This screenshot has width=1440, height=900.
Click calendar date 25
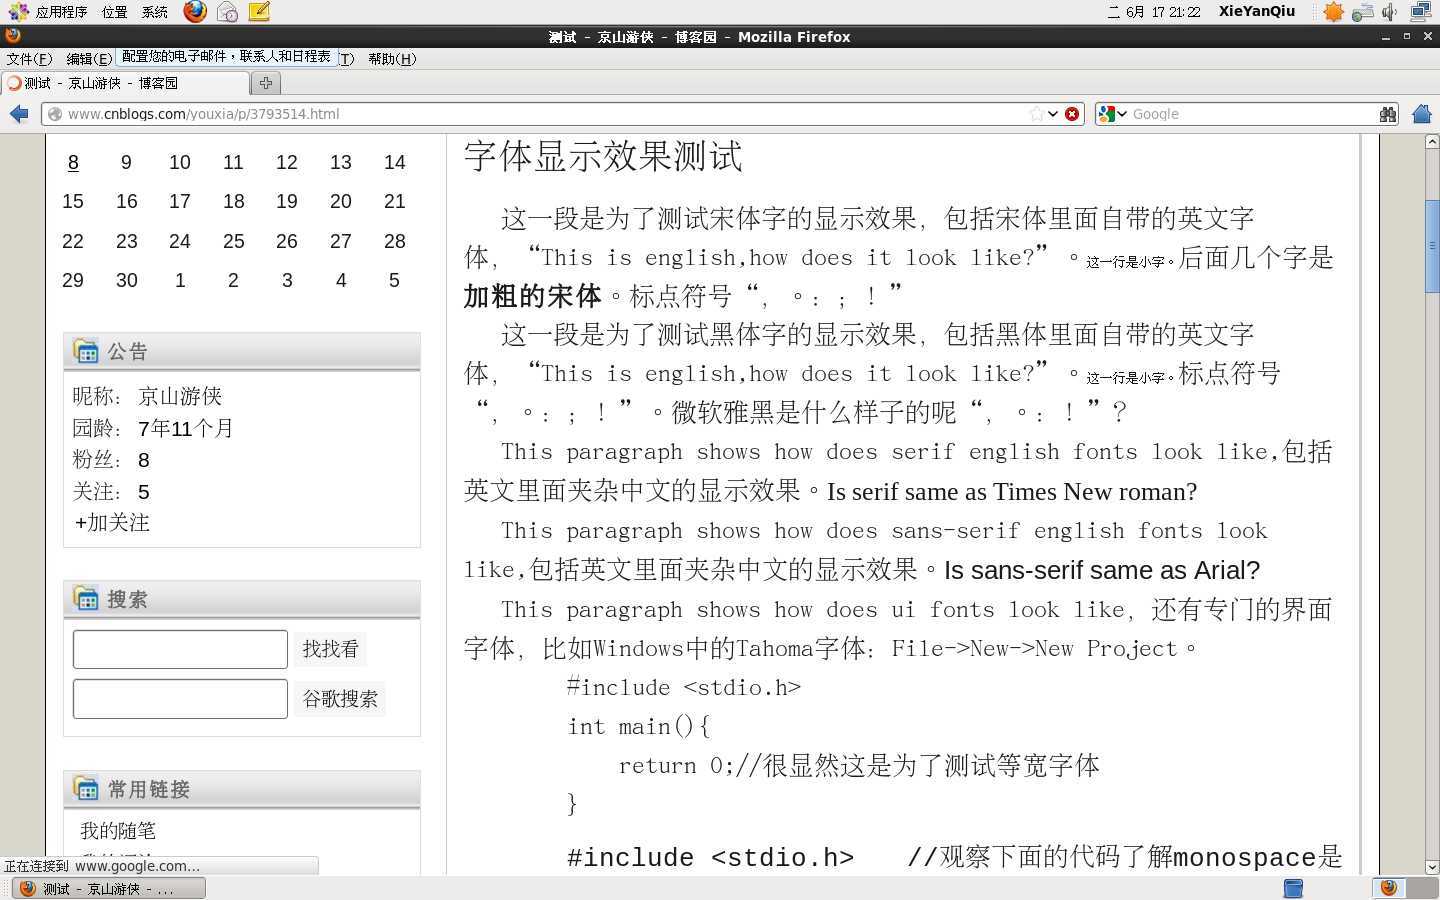234,241
